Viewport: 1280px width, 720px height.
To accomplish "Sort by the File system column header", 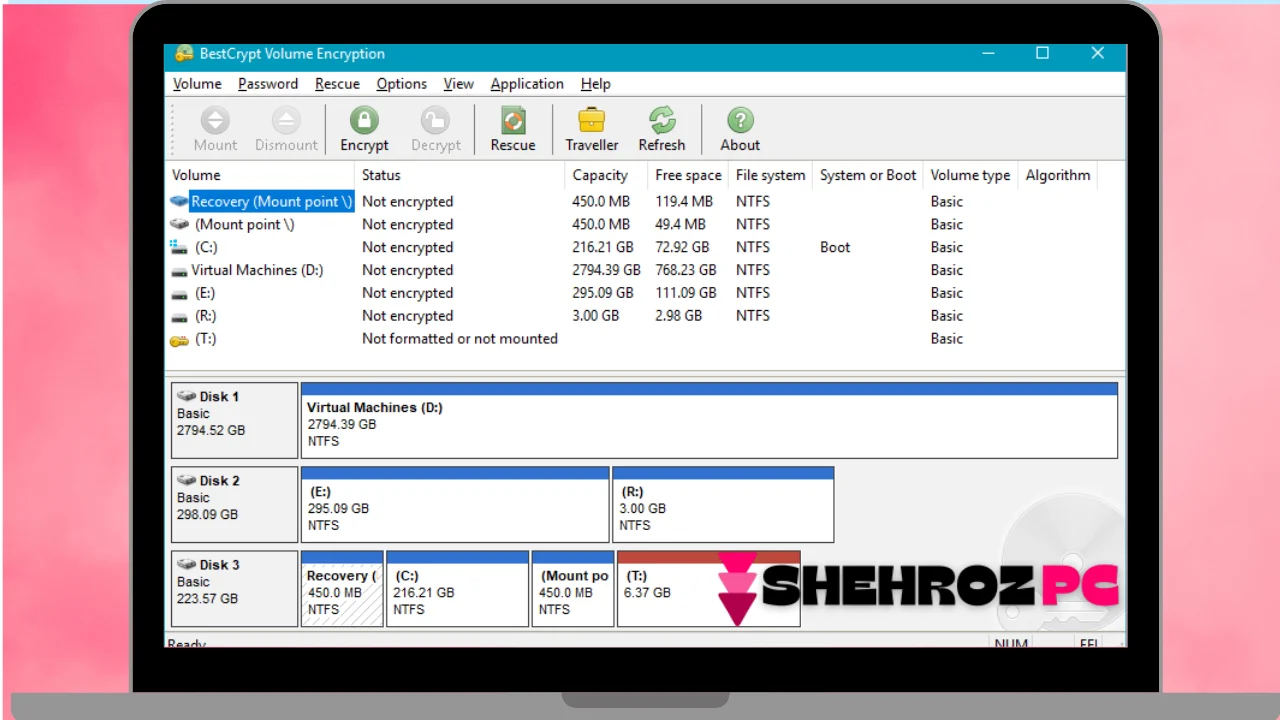I will point(771,175).
